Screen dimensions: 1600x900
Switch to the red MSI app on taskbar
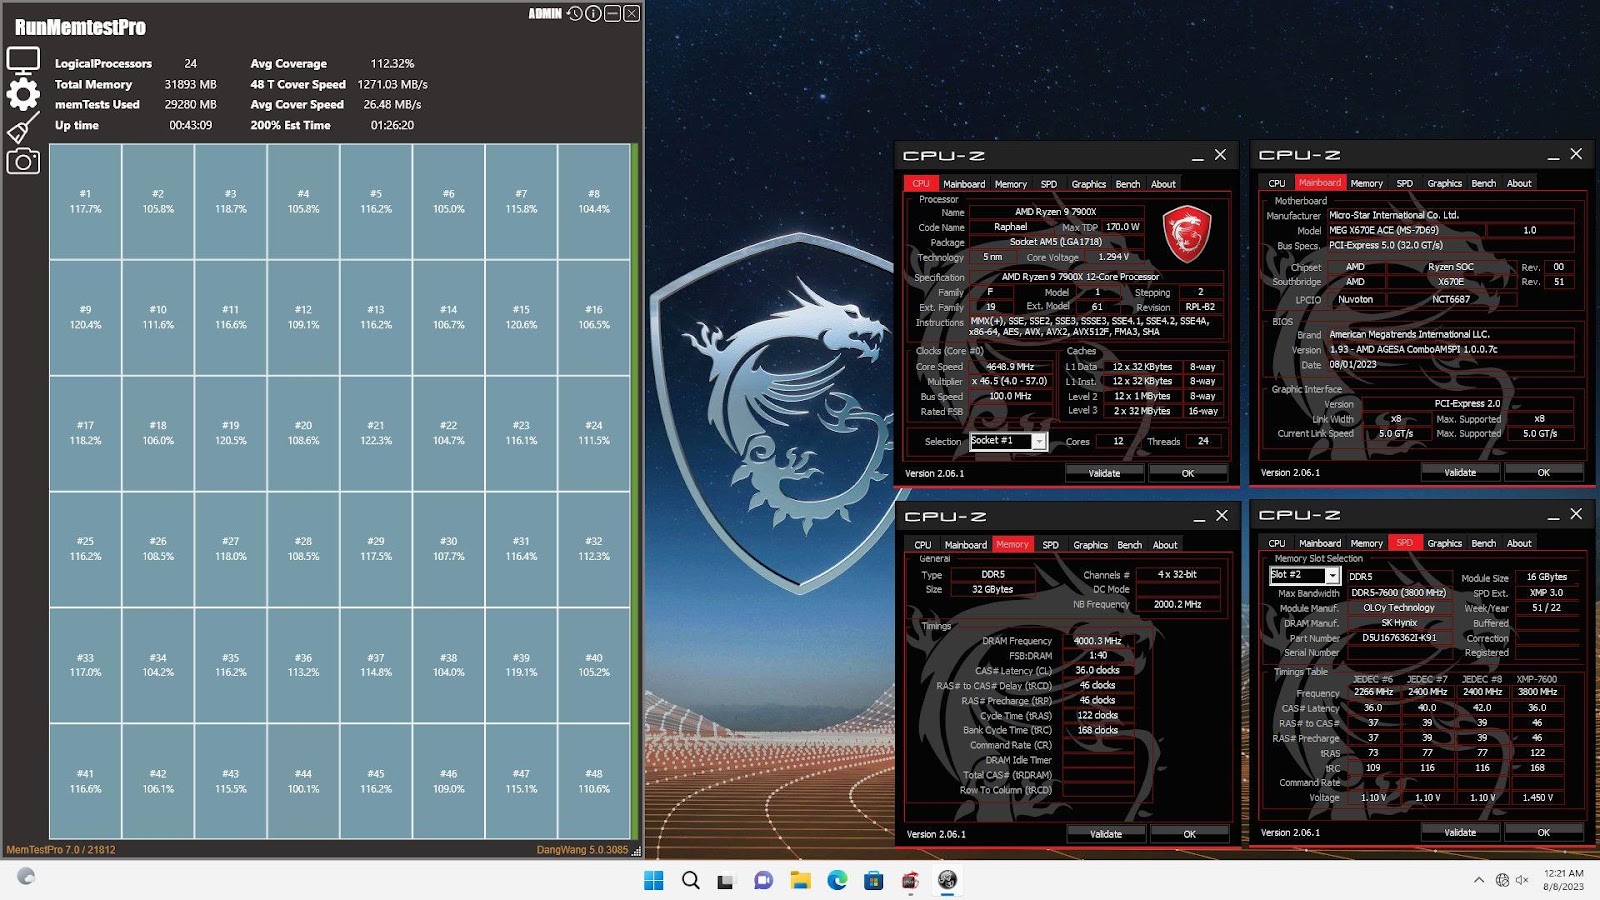point(910,880)
